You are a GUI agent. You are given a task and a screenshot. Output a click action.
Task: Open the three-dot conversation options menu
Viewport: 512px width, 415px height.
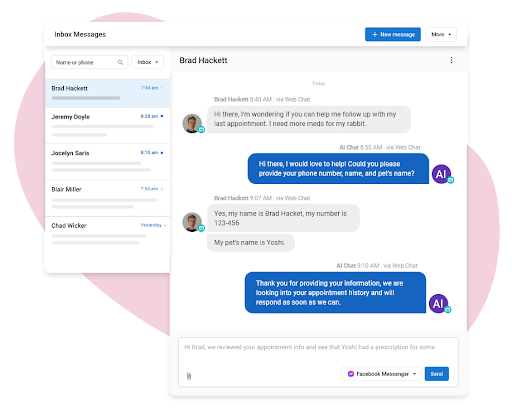pos(451,60)
